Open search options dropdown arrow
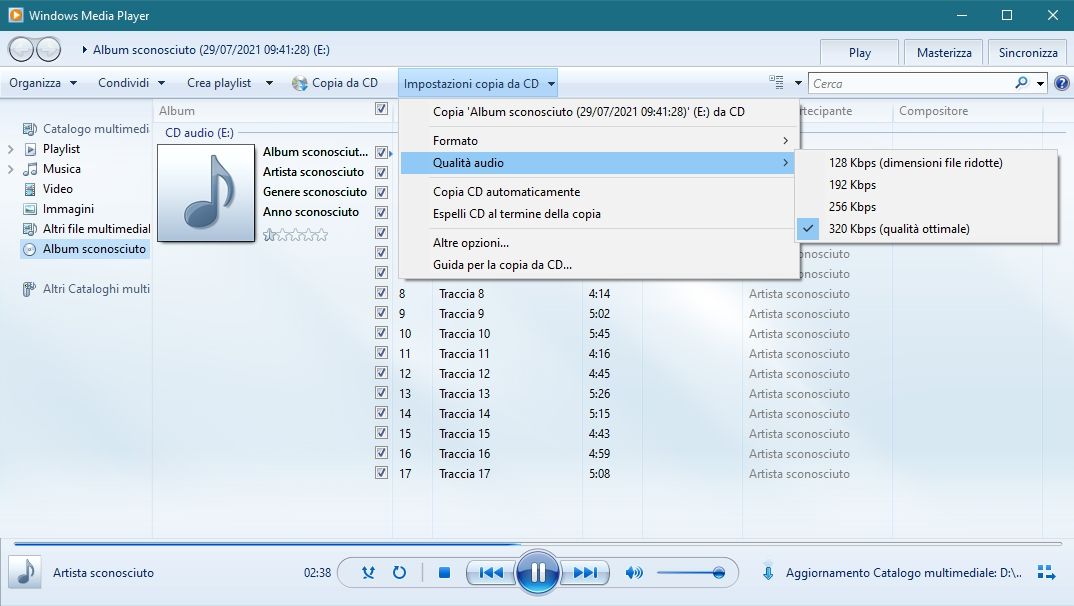The image size is (1074, 606). pos(1040,84)
